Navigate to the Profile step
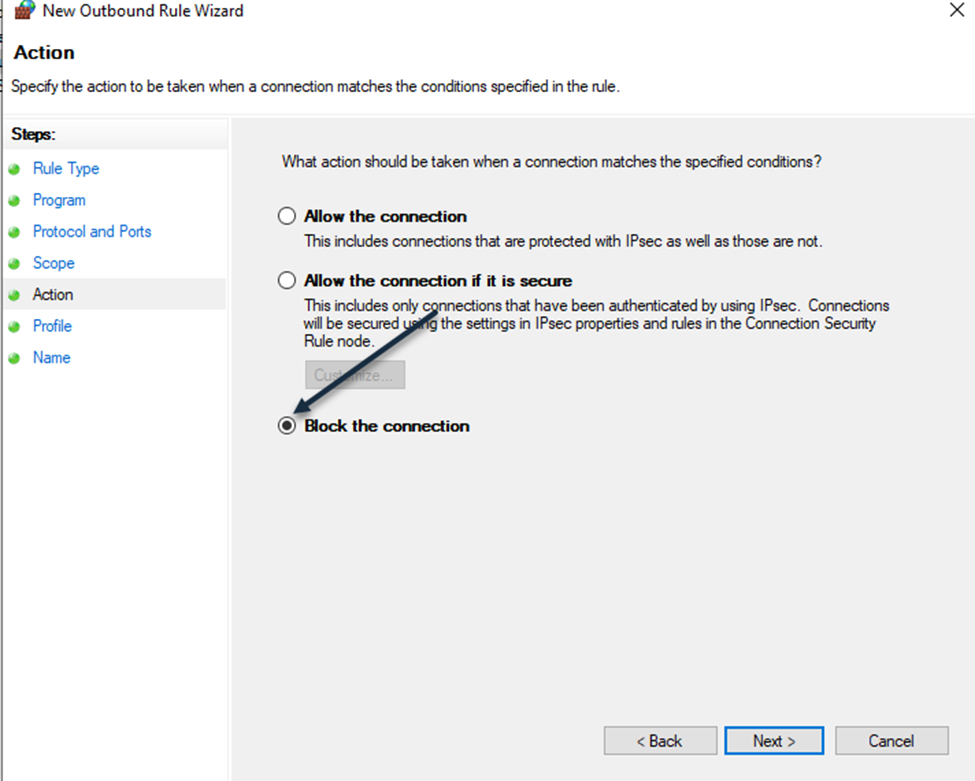The height and width of the screenshot is (781, 975). coord(52,326)
